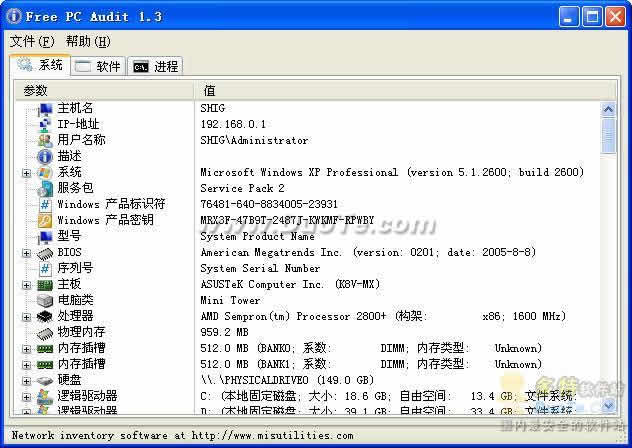The image size is (632, 448).
Task: Switch to the 软件 tab
Action: (x=98, y=66)
